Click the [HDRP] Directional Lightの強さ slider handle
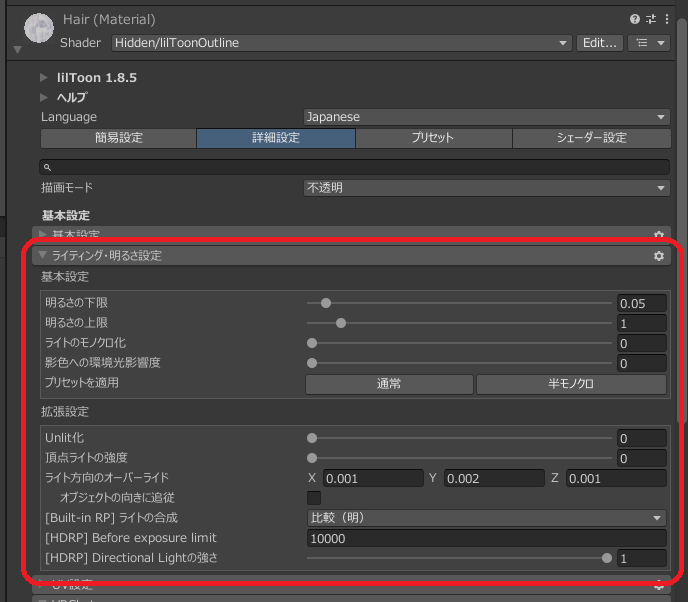688x602 pixels. click(x=607, y=558)
